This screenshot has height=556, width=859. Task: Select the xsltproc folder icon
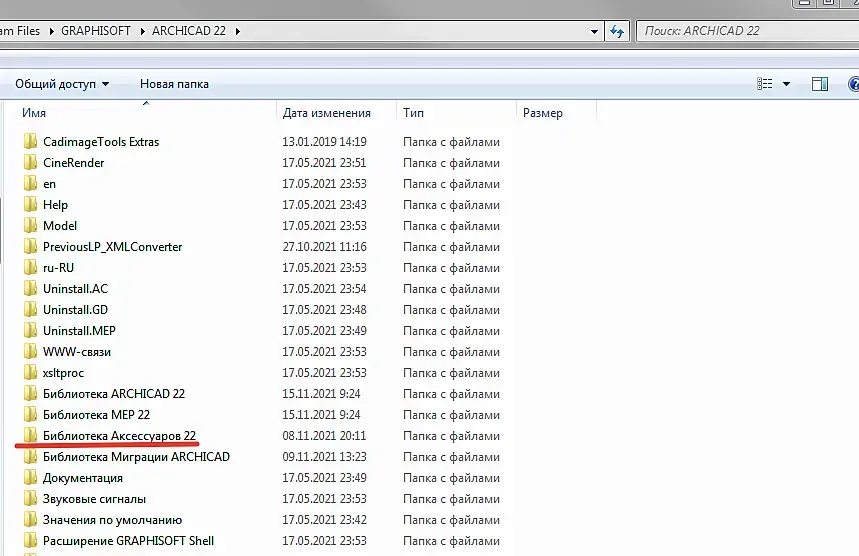point(31,372)
